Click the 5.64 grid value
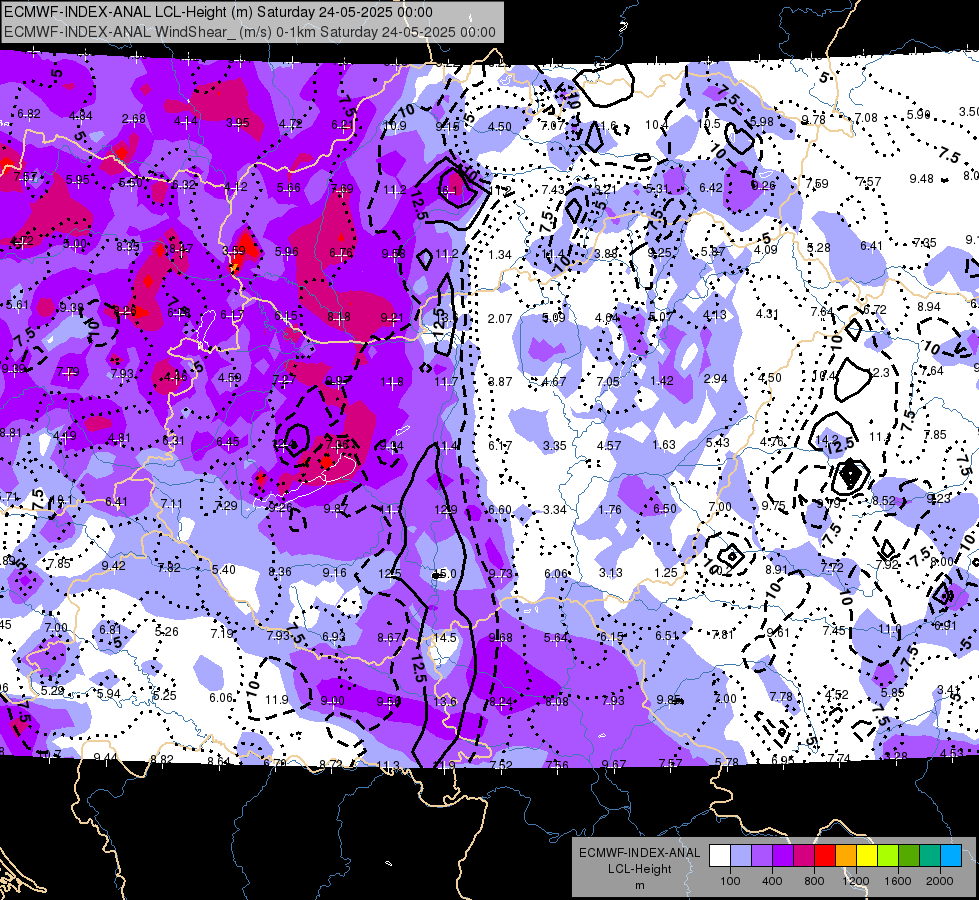 [x=556, y=638]
